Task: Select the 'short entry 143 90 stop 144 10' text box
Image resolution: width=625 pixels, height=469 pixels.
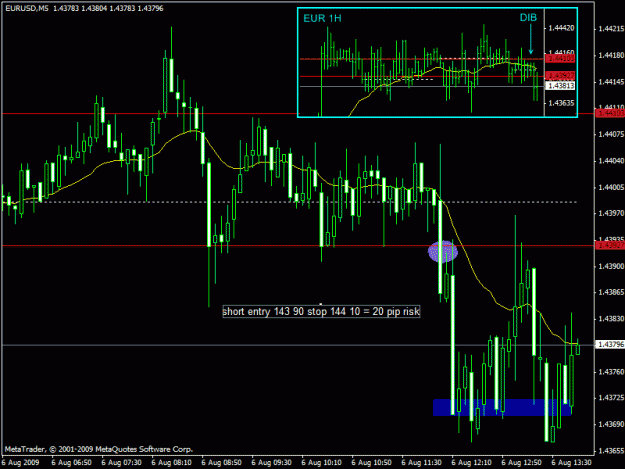Action: (x=321, y=311)
